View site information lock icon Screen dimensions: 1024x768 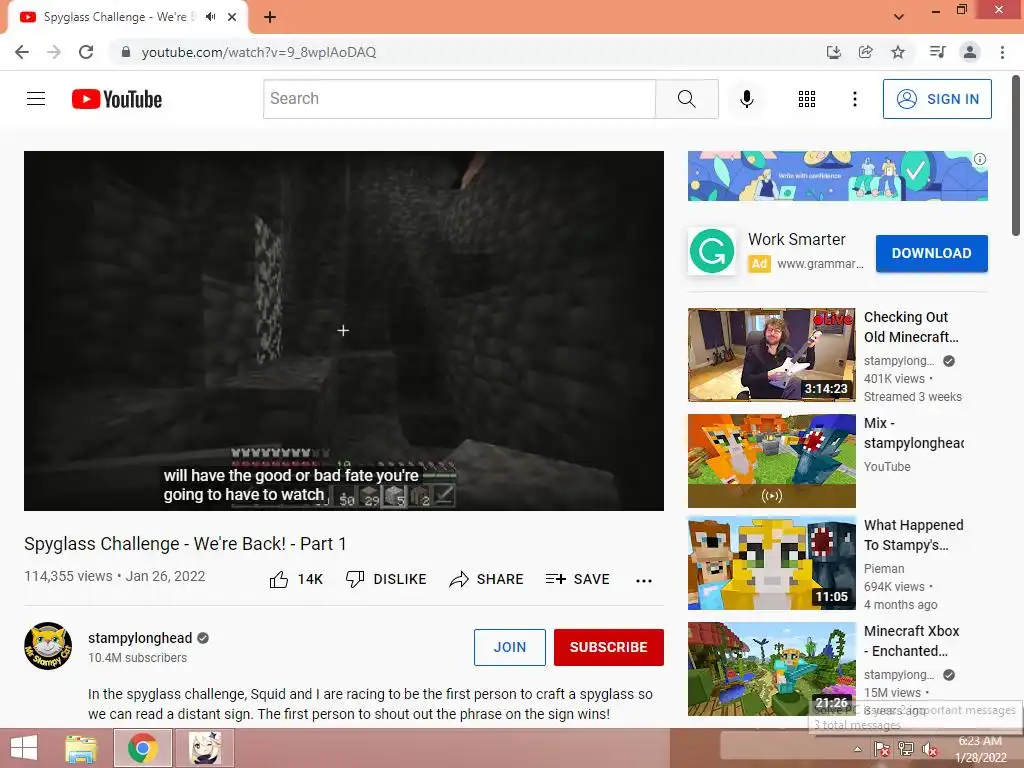(126, 52)
